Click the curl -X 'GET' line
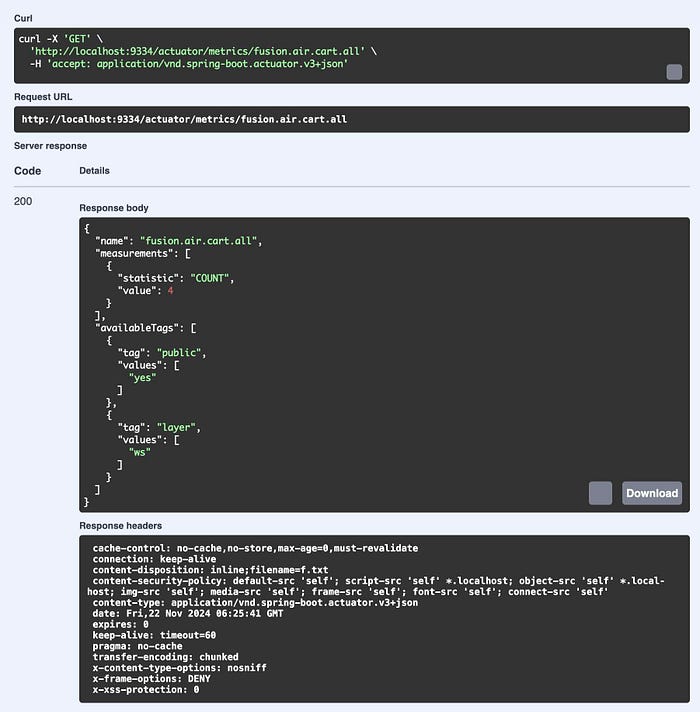 point(61,39)
